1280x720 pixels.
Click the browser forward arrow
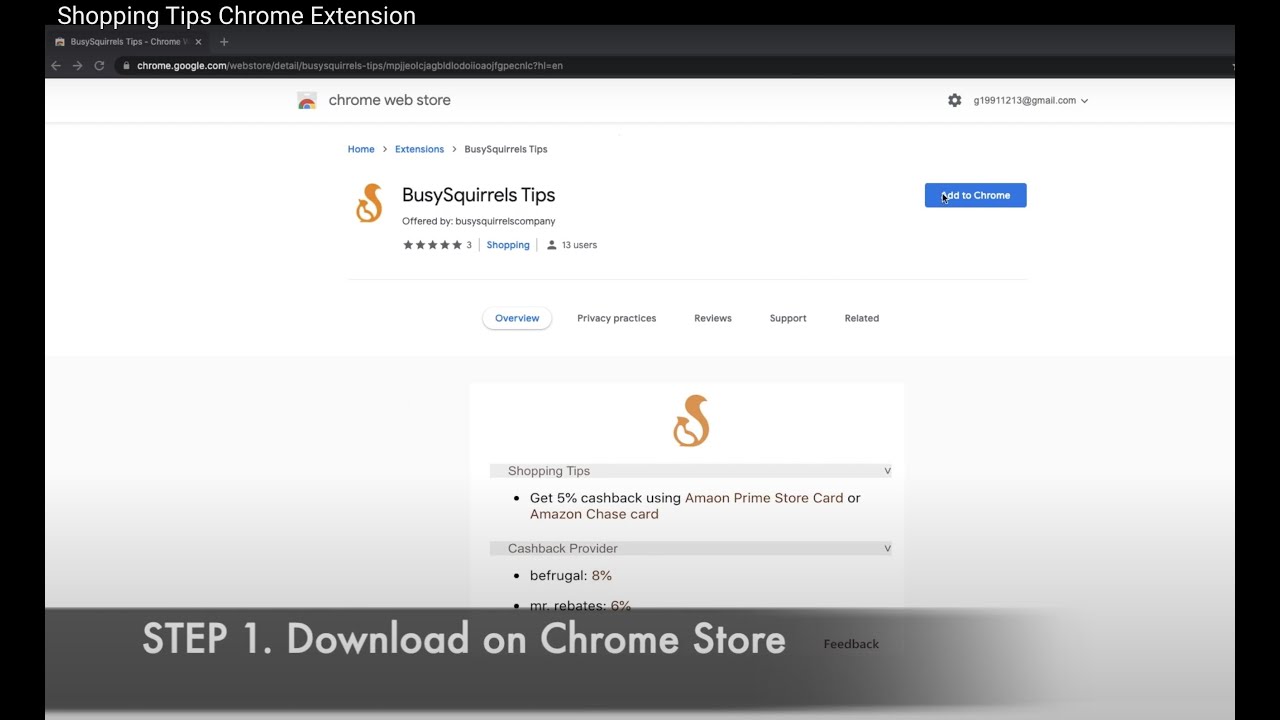(77, 66)
